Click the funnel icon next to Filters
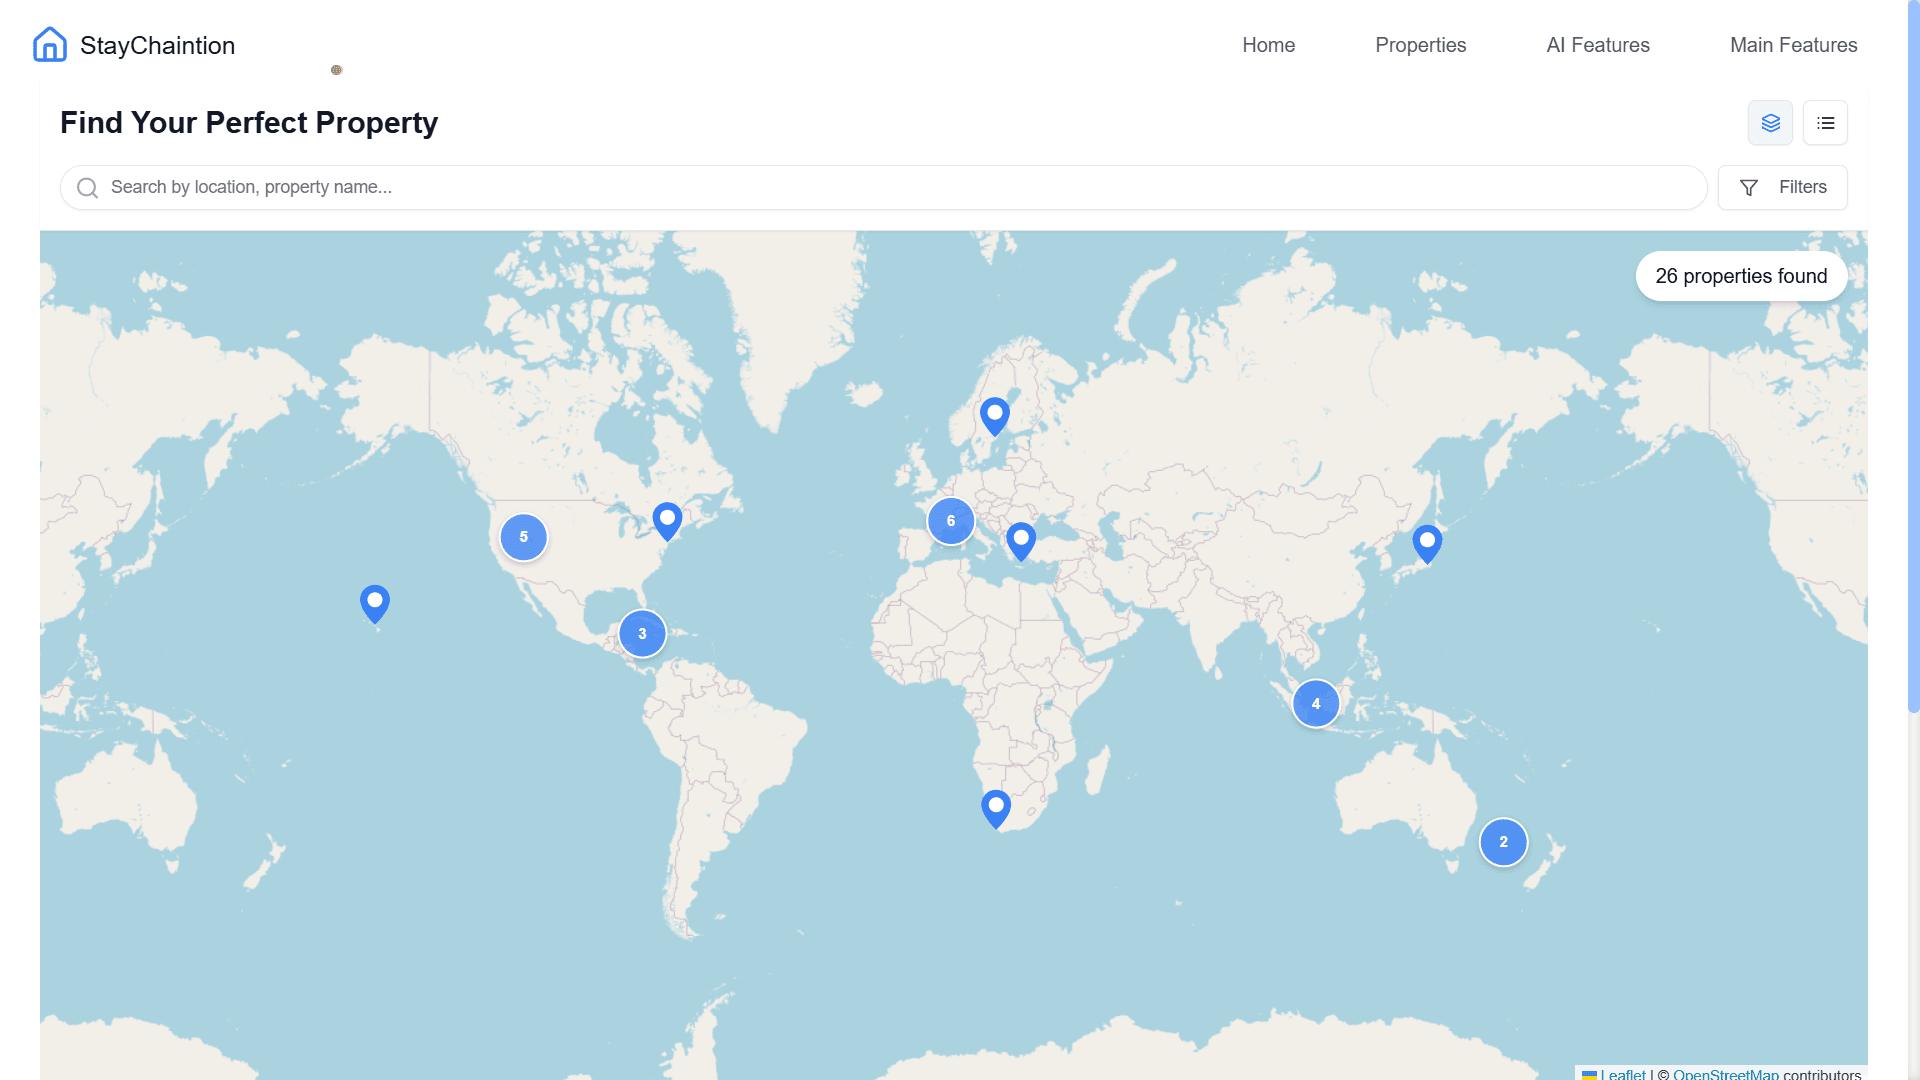This screenshot has width=1920, height=1080. pos(1749,187)
